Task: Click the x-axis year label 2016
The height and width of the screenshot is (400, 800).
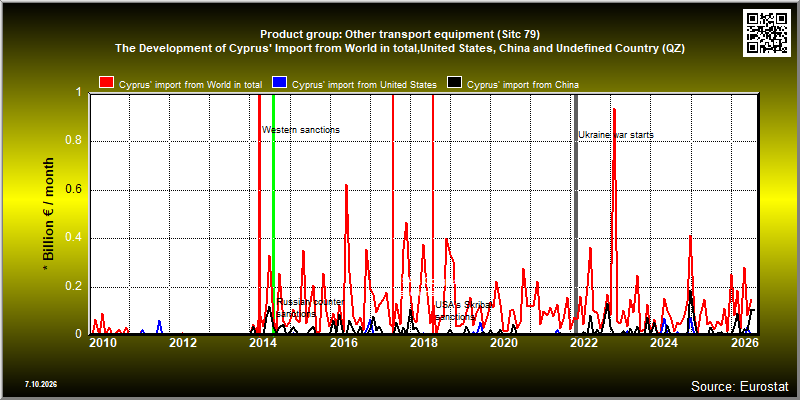Action: point(343,342)
